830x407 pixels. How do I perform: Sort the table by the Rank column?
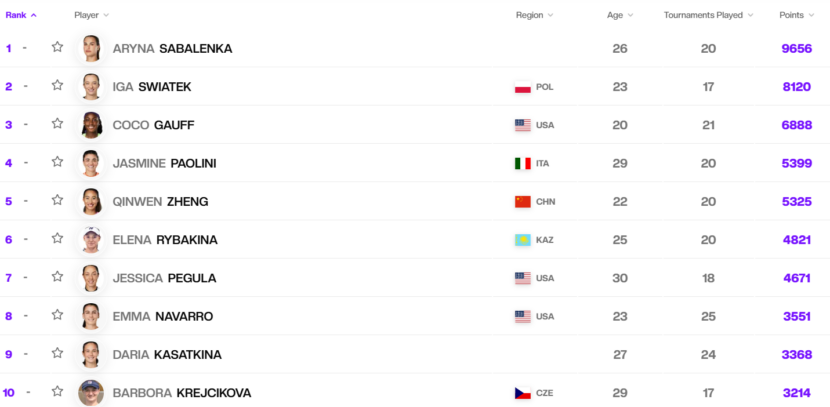coord(21,15)
